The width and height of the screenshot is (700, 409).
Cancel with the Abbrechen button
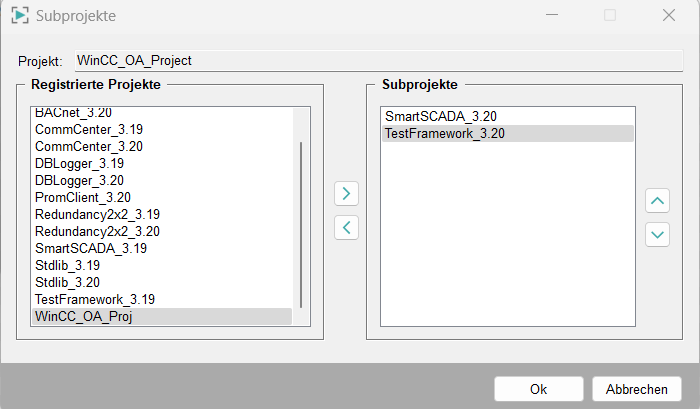click(637, 389)
